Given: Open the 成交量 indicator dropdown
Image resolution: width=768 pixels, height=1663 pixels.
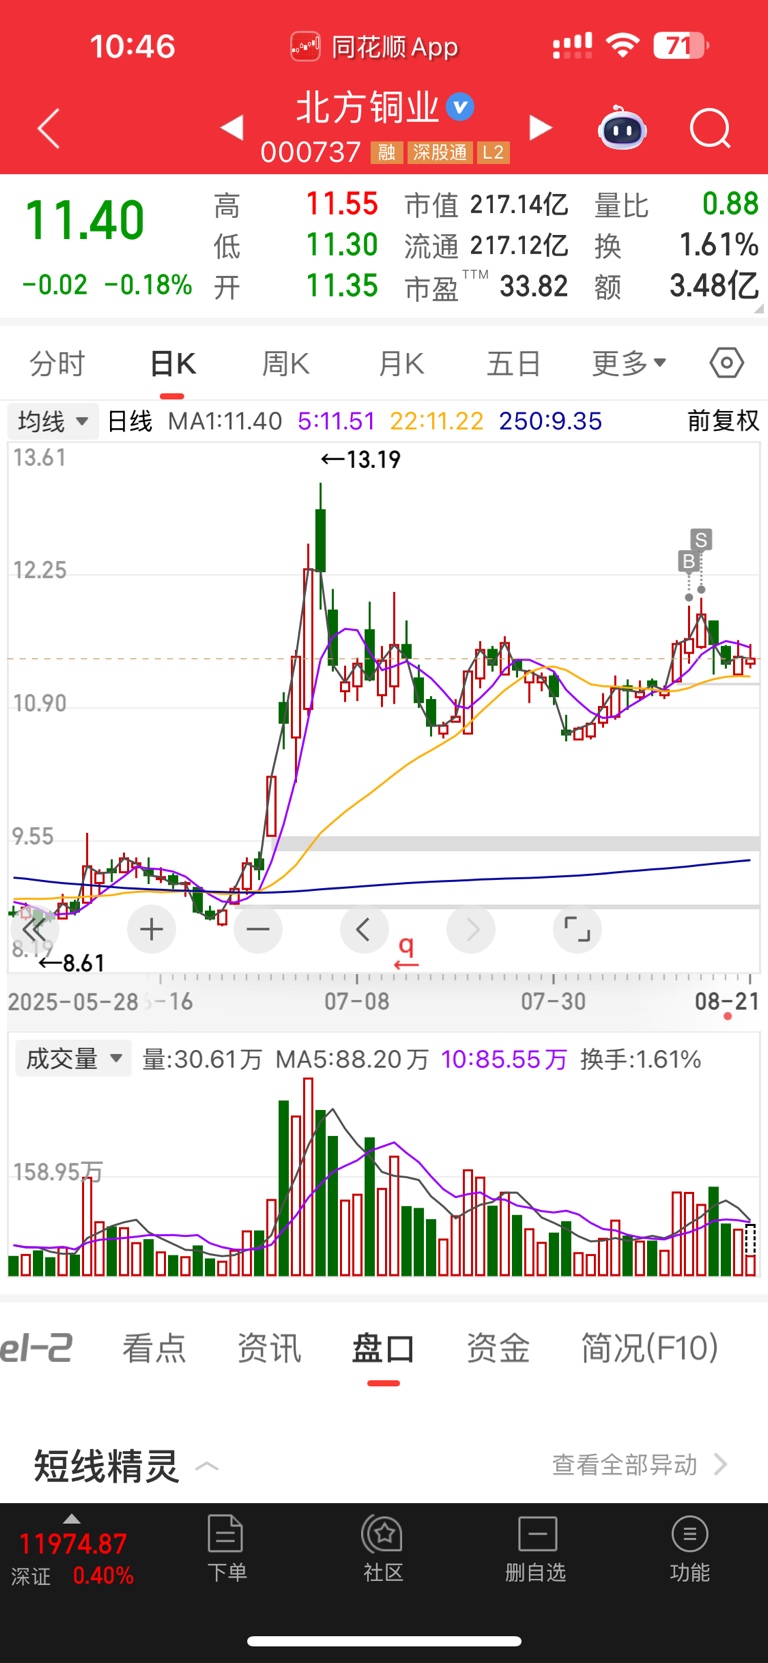Looking at the screenshot, I should (73, 1059).
